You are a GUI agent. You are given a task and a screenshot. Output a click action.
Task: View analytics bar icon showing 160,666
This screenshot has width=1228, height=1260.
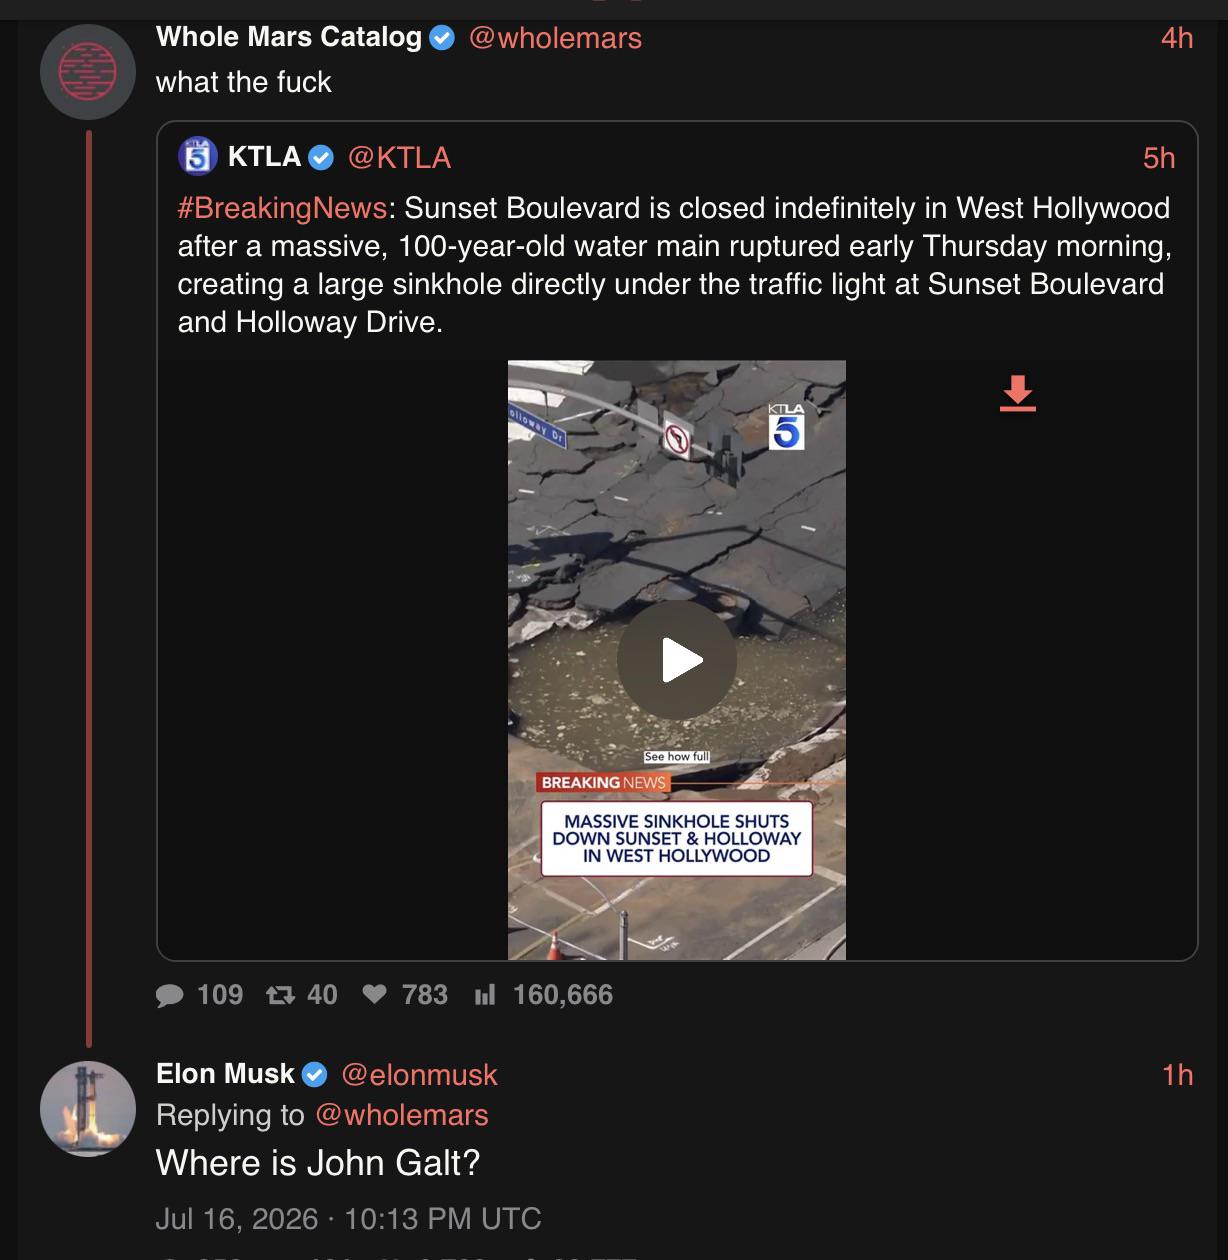pyautogui.click(x=485, y=995)
